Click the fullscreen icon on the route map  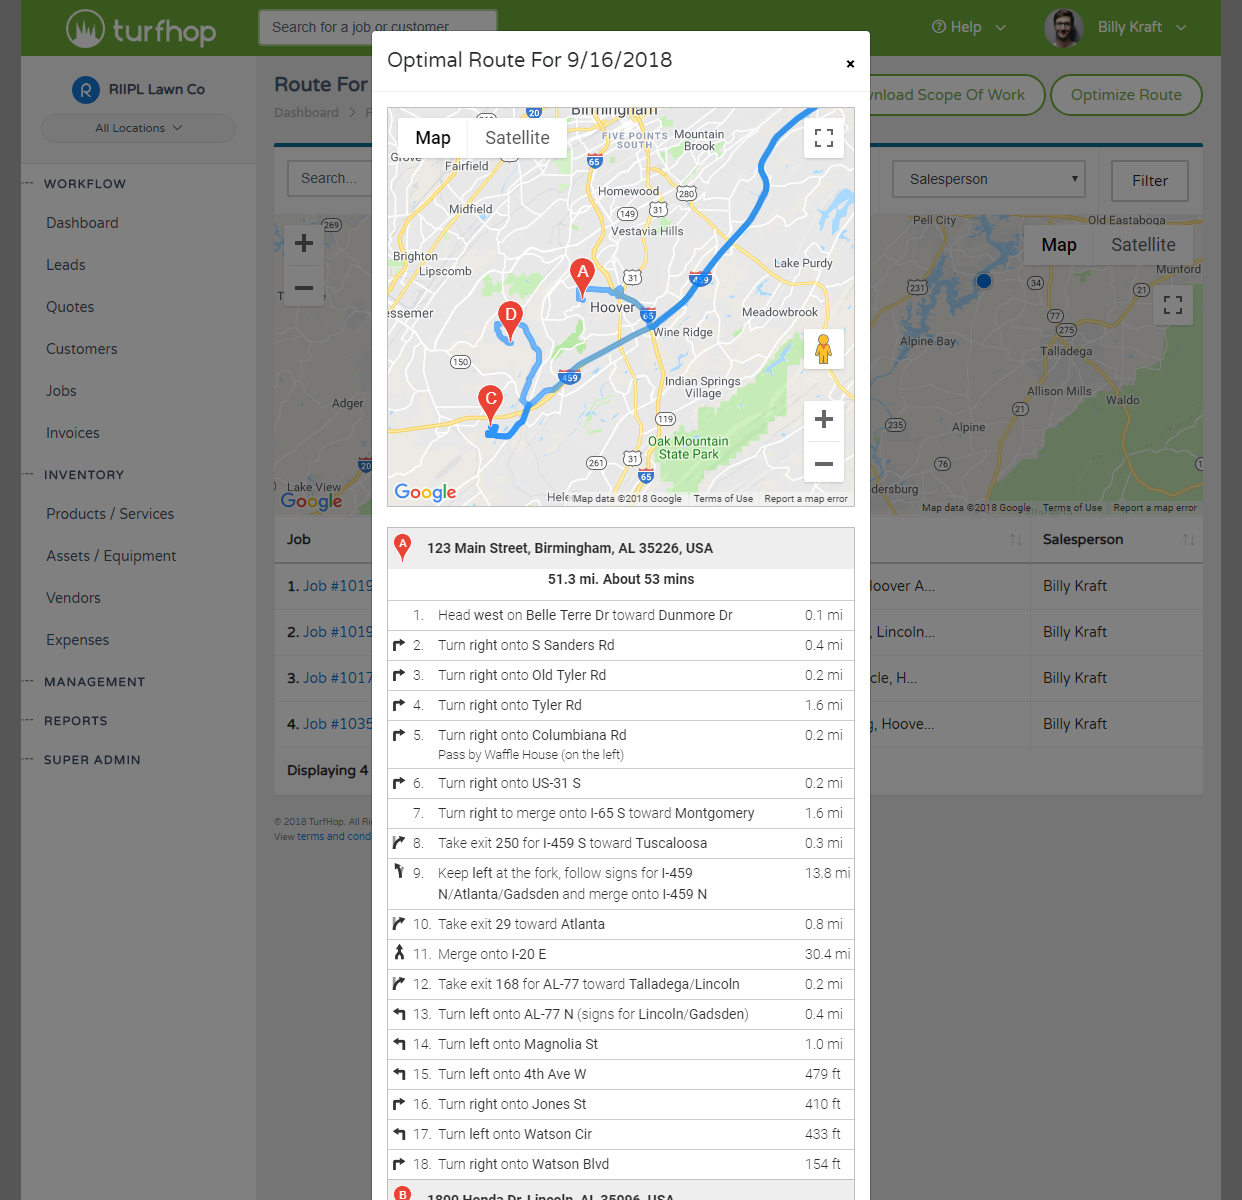pos(823,138)
